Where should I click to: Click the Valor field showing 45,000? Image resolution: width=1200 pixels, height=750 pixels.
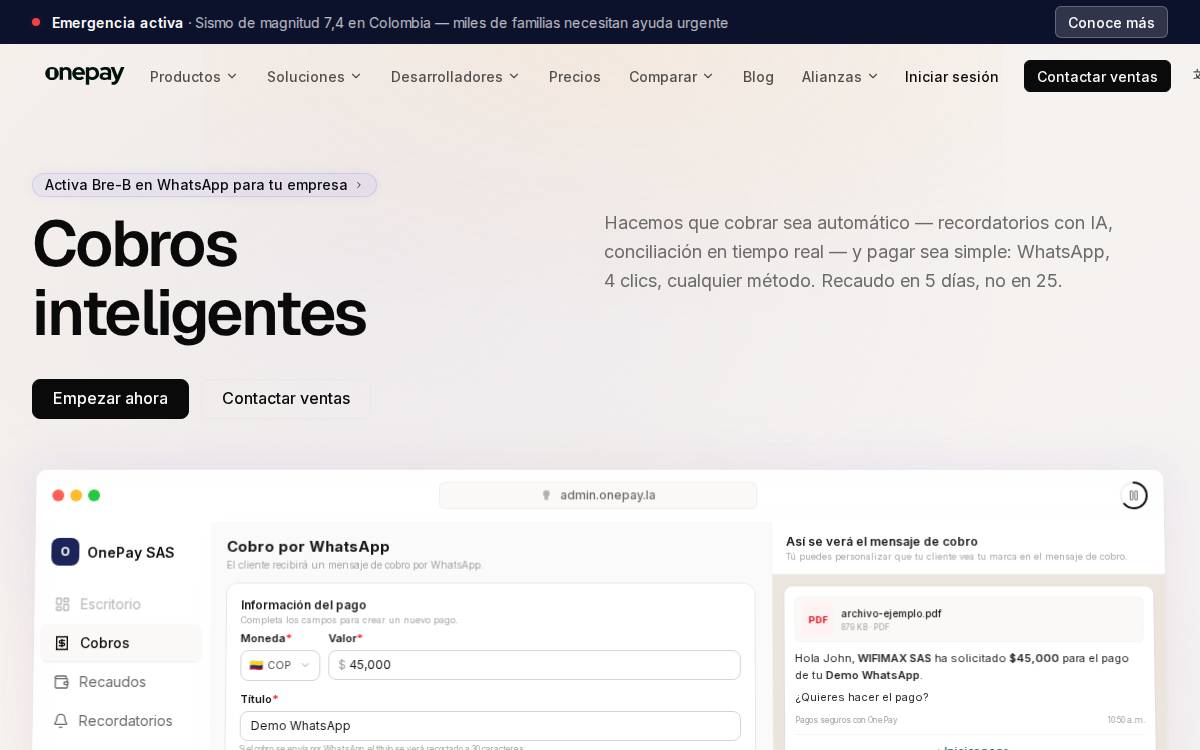point(534,665)
